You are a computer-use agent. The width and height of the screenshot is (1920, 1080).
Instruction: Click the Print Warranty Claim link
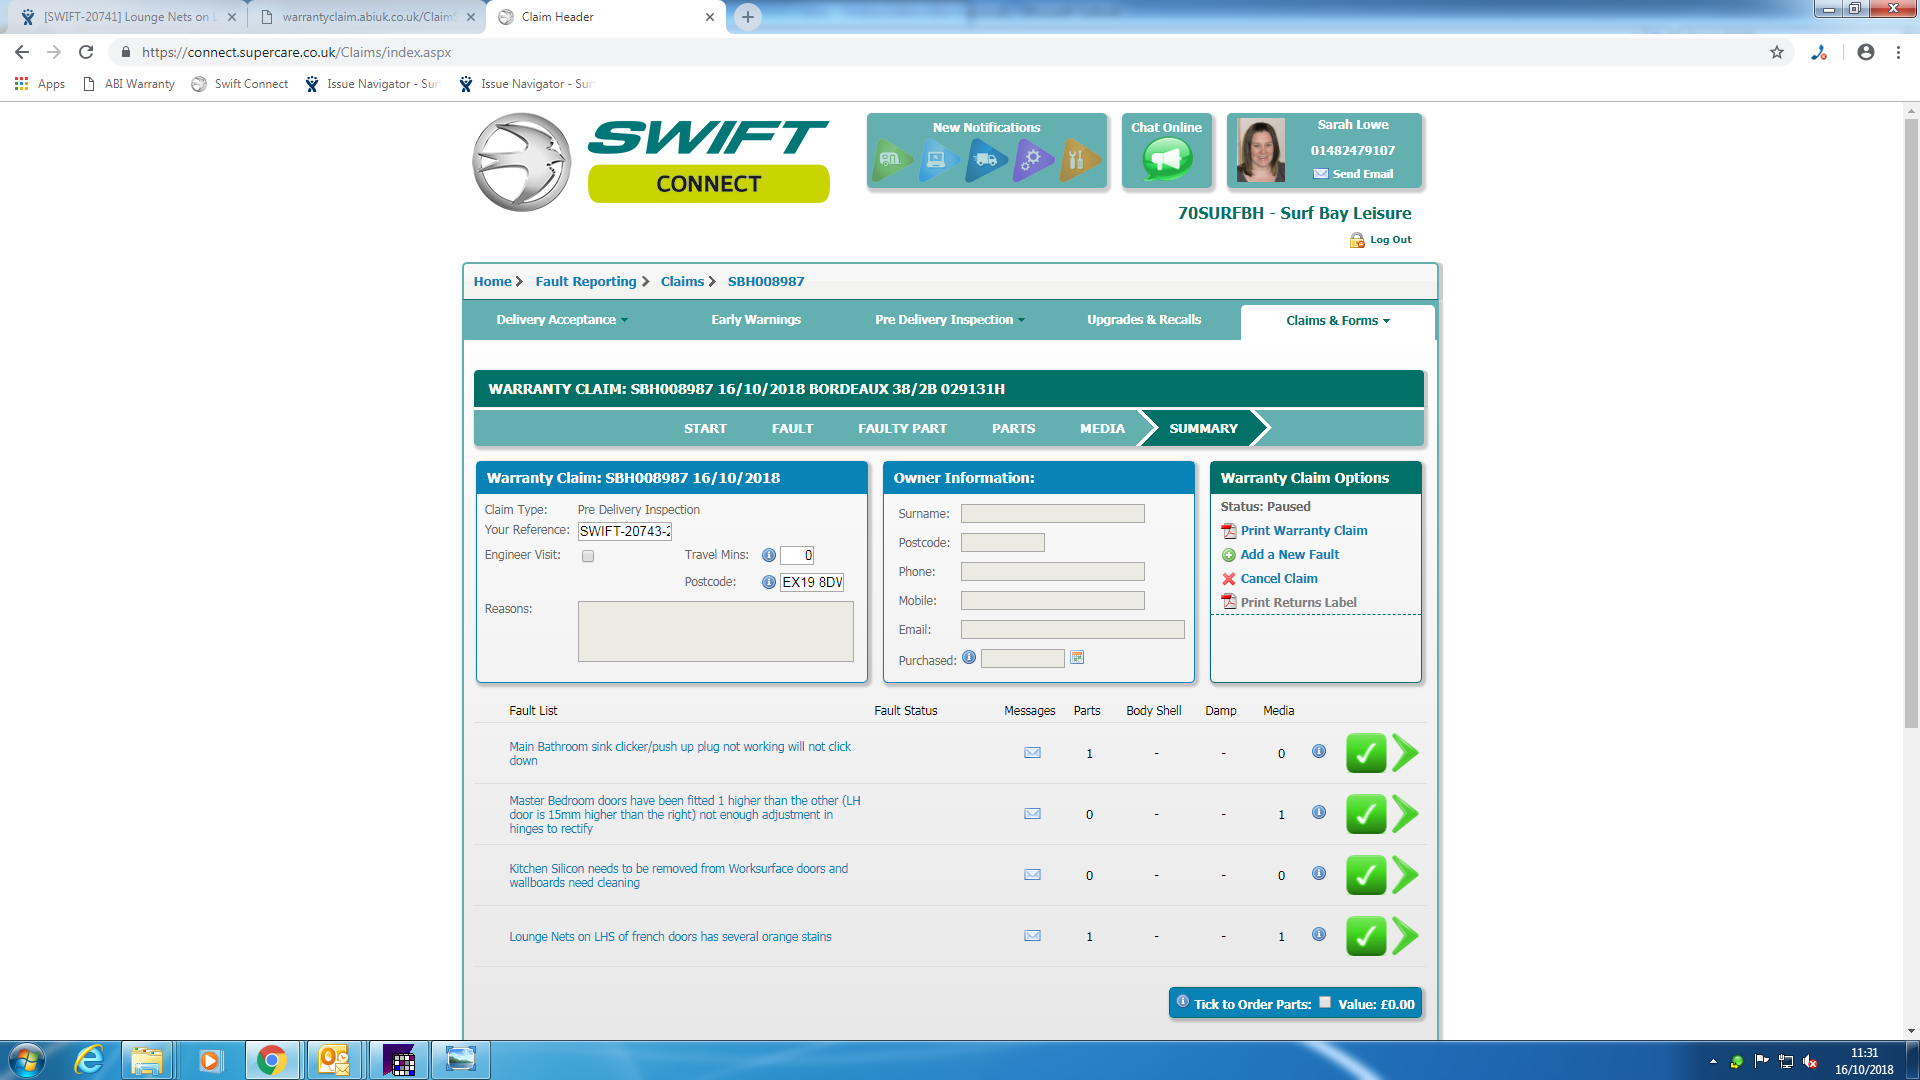coord(1303,531)
